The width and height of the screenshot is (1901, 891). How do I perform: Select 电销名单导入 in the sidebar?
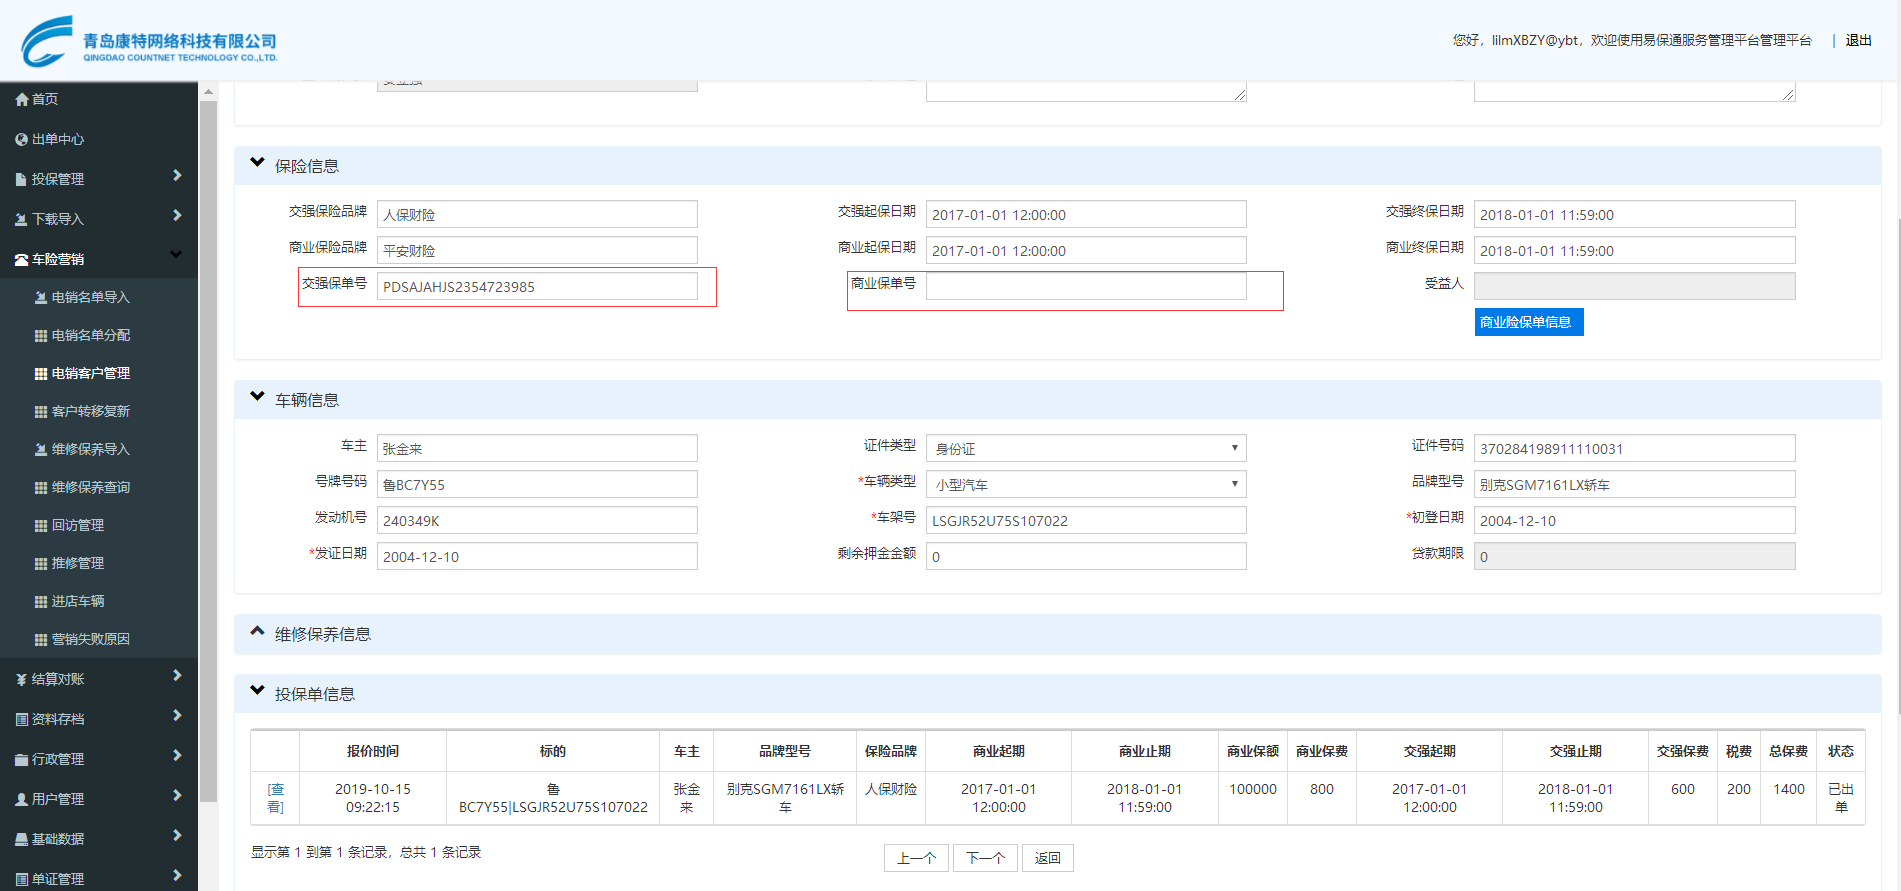pyautogui.click(x=91, y=297)
